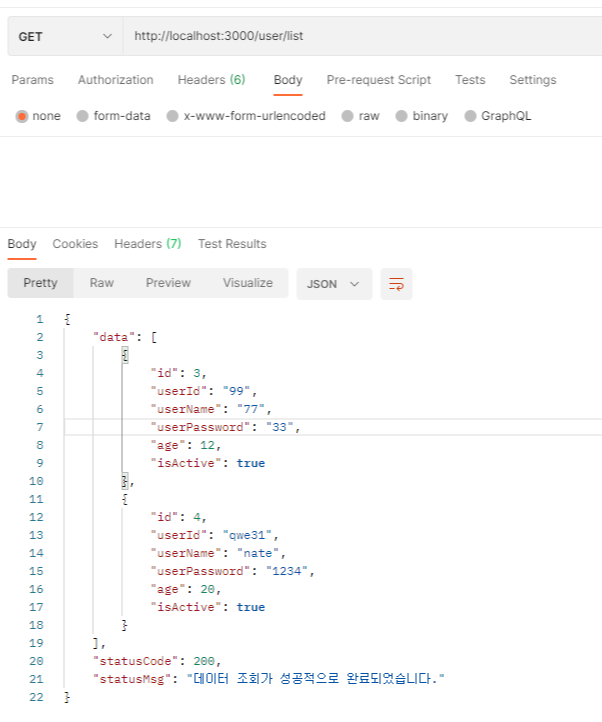Click the "userName": "nate" line
The height and width of the screenshot is (722, 602).
(x=218, y=553)
